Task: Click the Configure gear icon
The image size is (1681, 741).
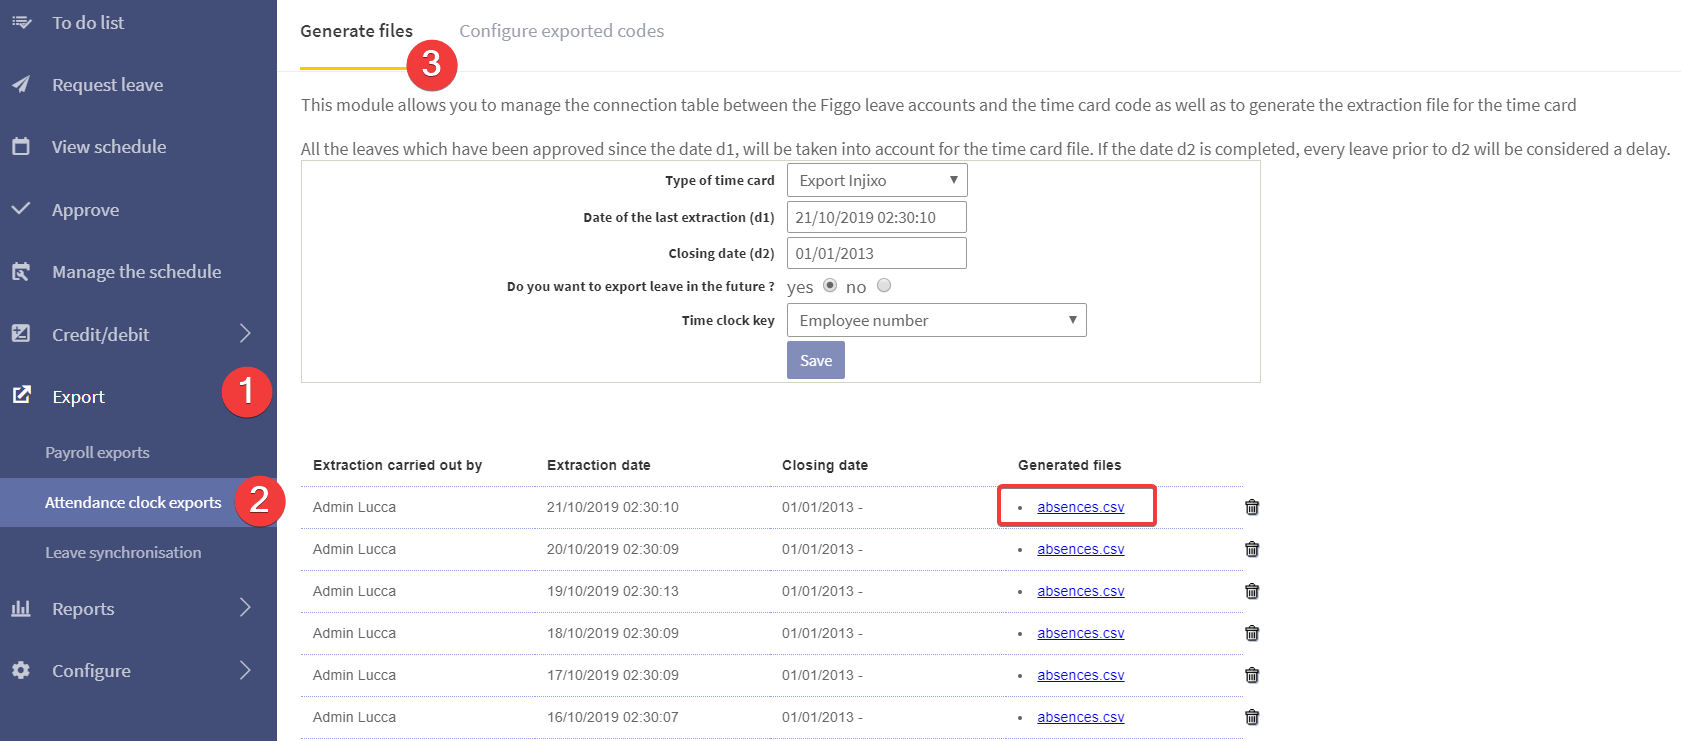Action: (x=21, y=670)
